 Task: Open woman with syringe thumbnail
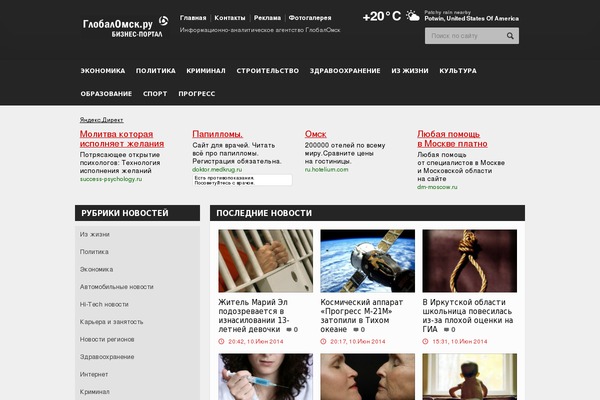[x=266, y=377]
